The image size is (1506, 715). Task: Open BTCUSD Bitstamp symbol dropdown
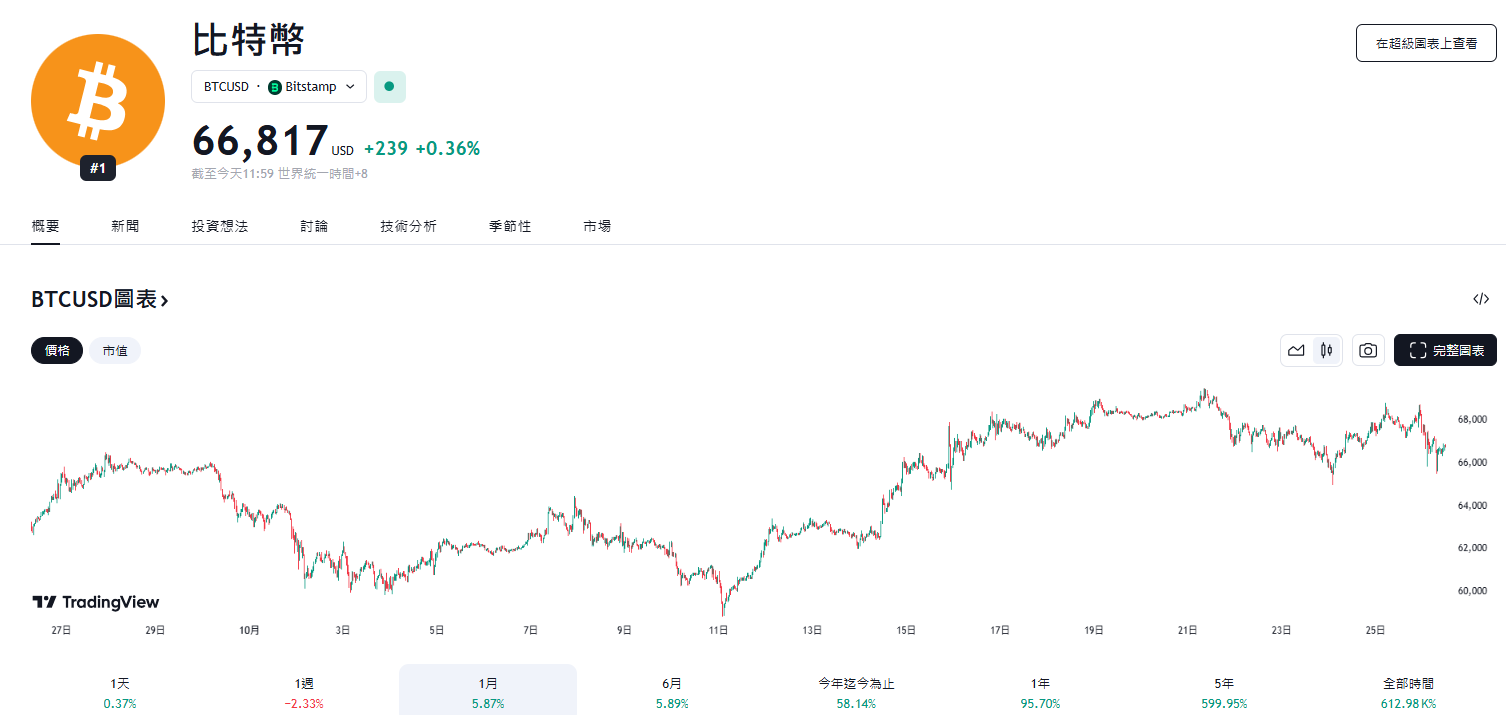point(279,87)
